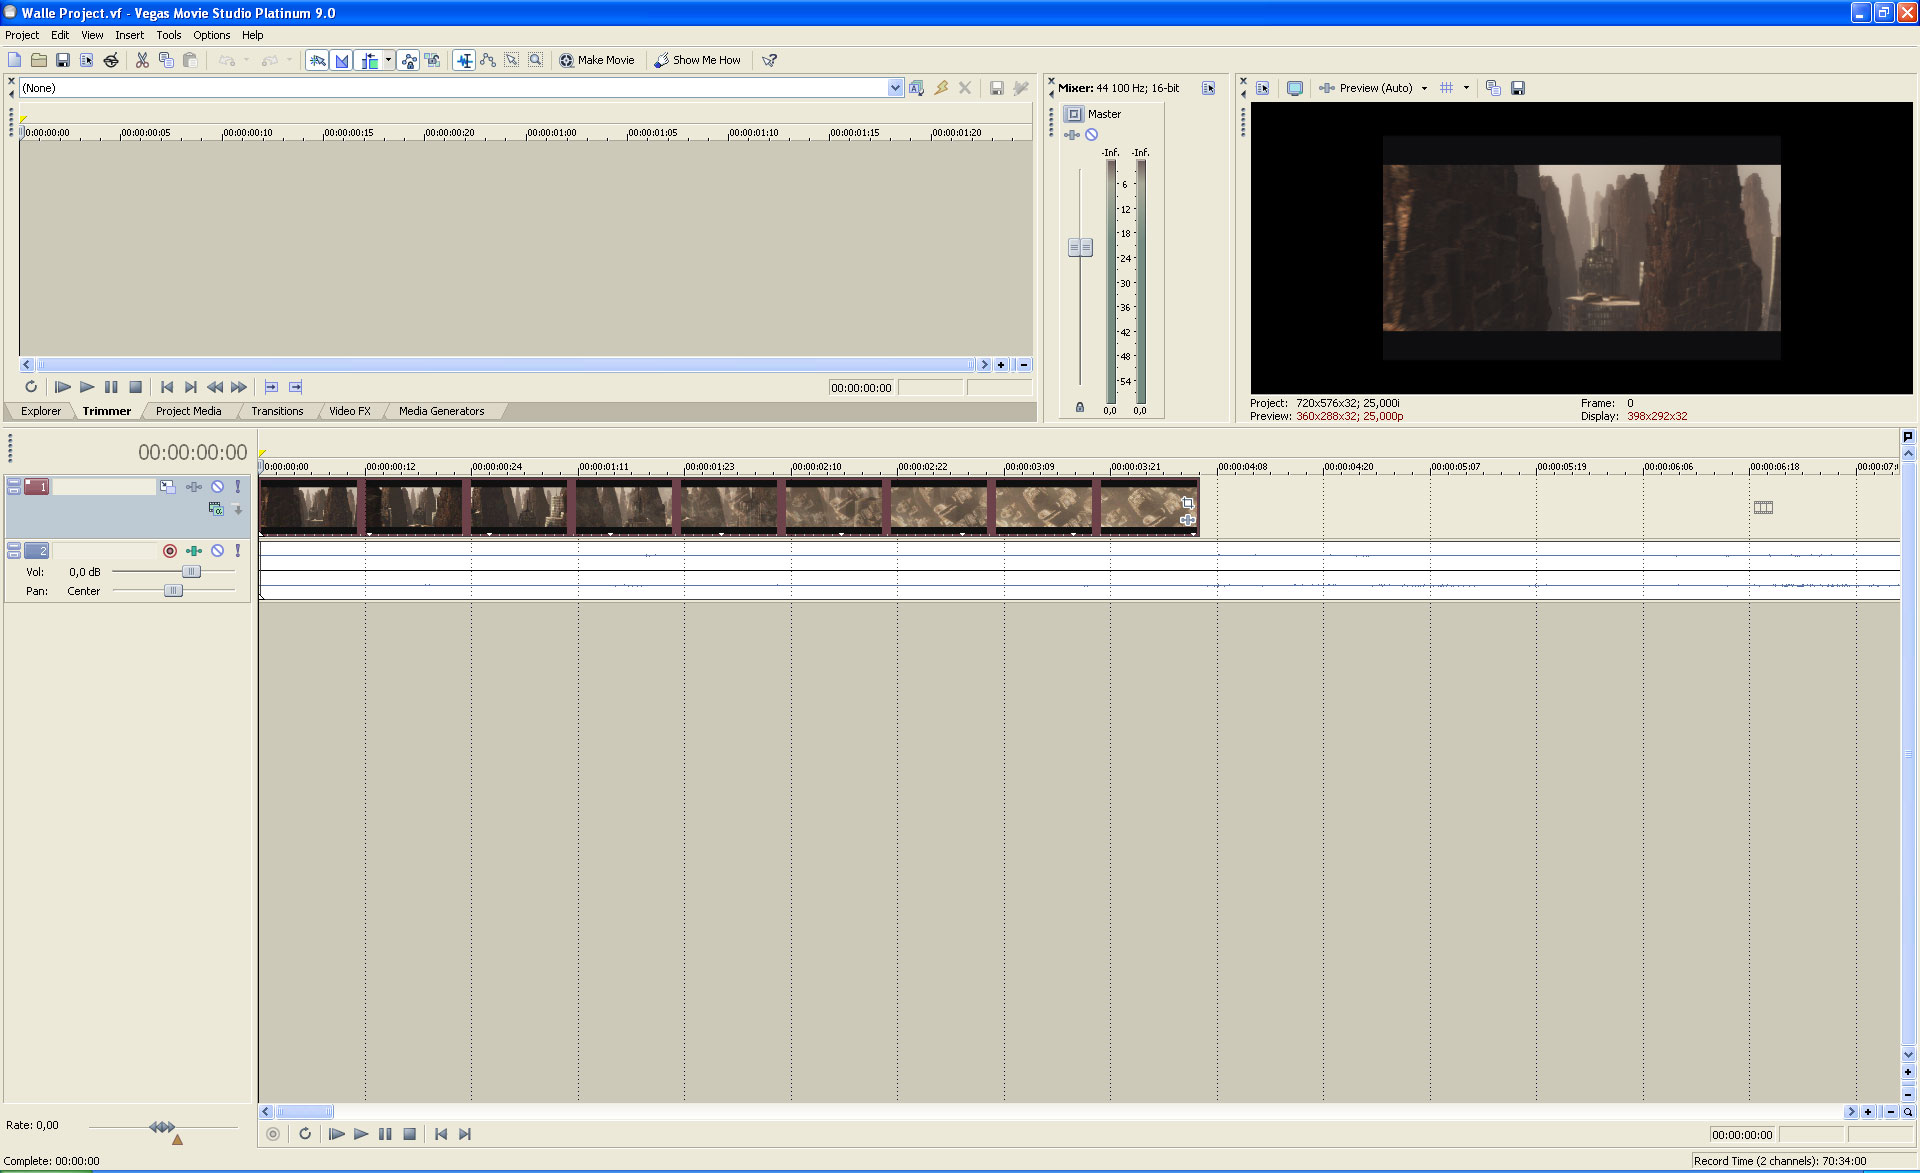This screenshot has height=1173, width=1920.
Task: Click the What's This help icon
Action: 769,60
